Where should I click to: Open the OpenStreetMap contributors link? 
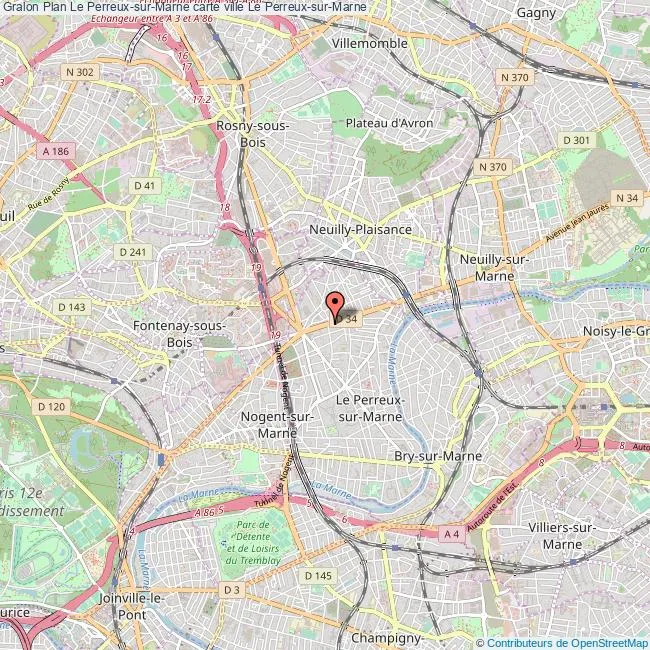click(563, 643)
